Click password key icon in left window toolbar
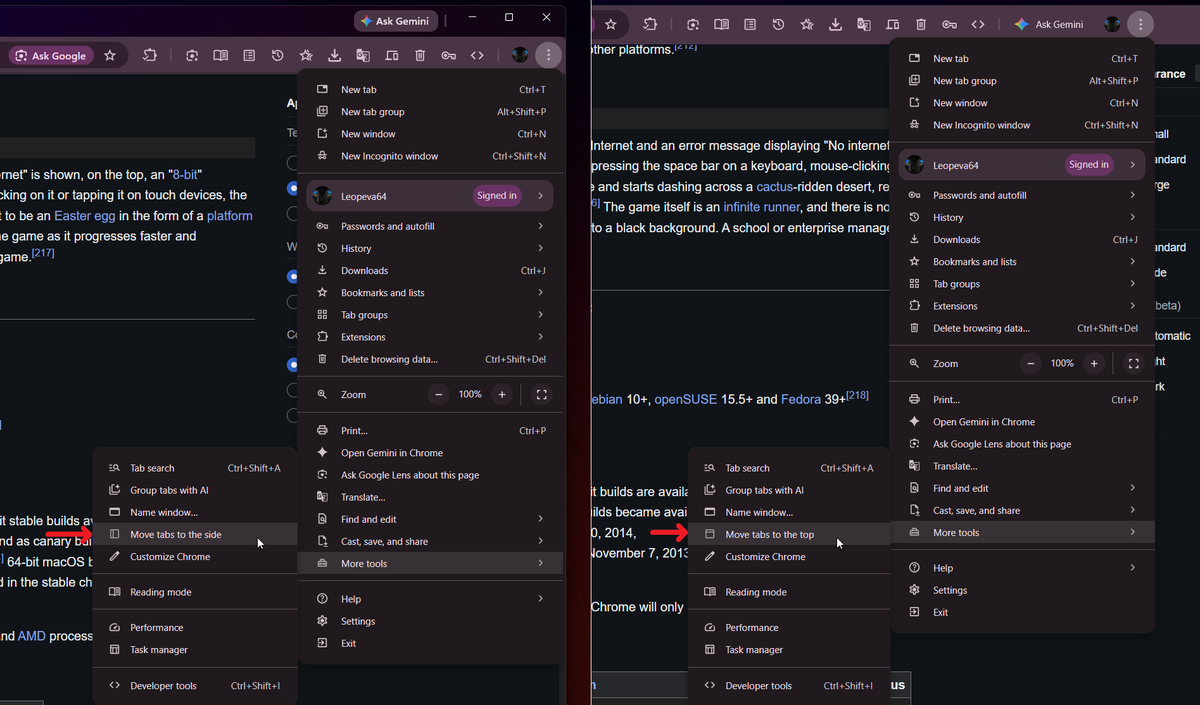The image size is (1200, 705). click(x=449, y=56)
